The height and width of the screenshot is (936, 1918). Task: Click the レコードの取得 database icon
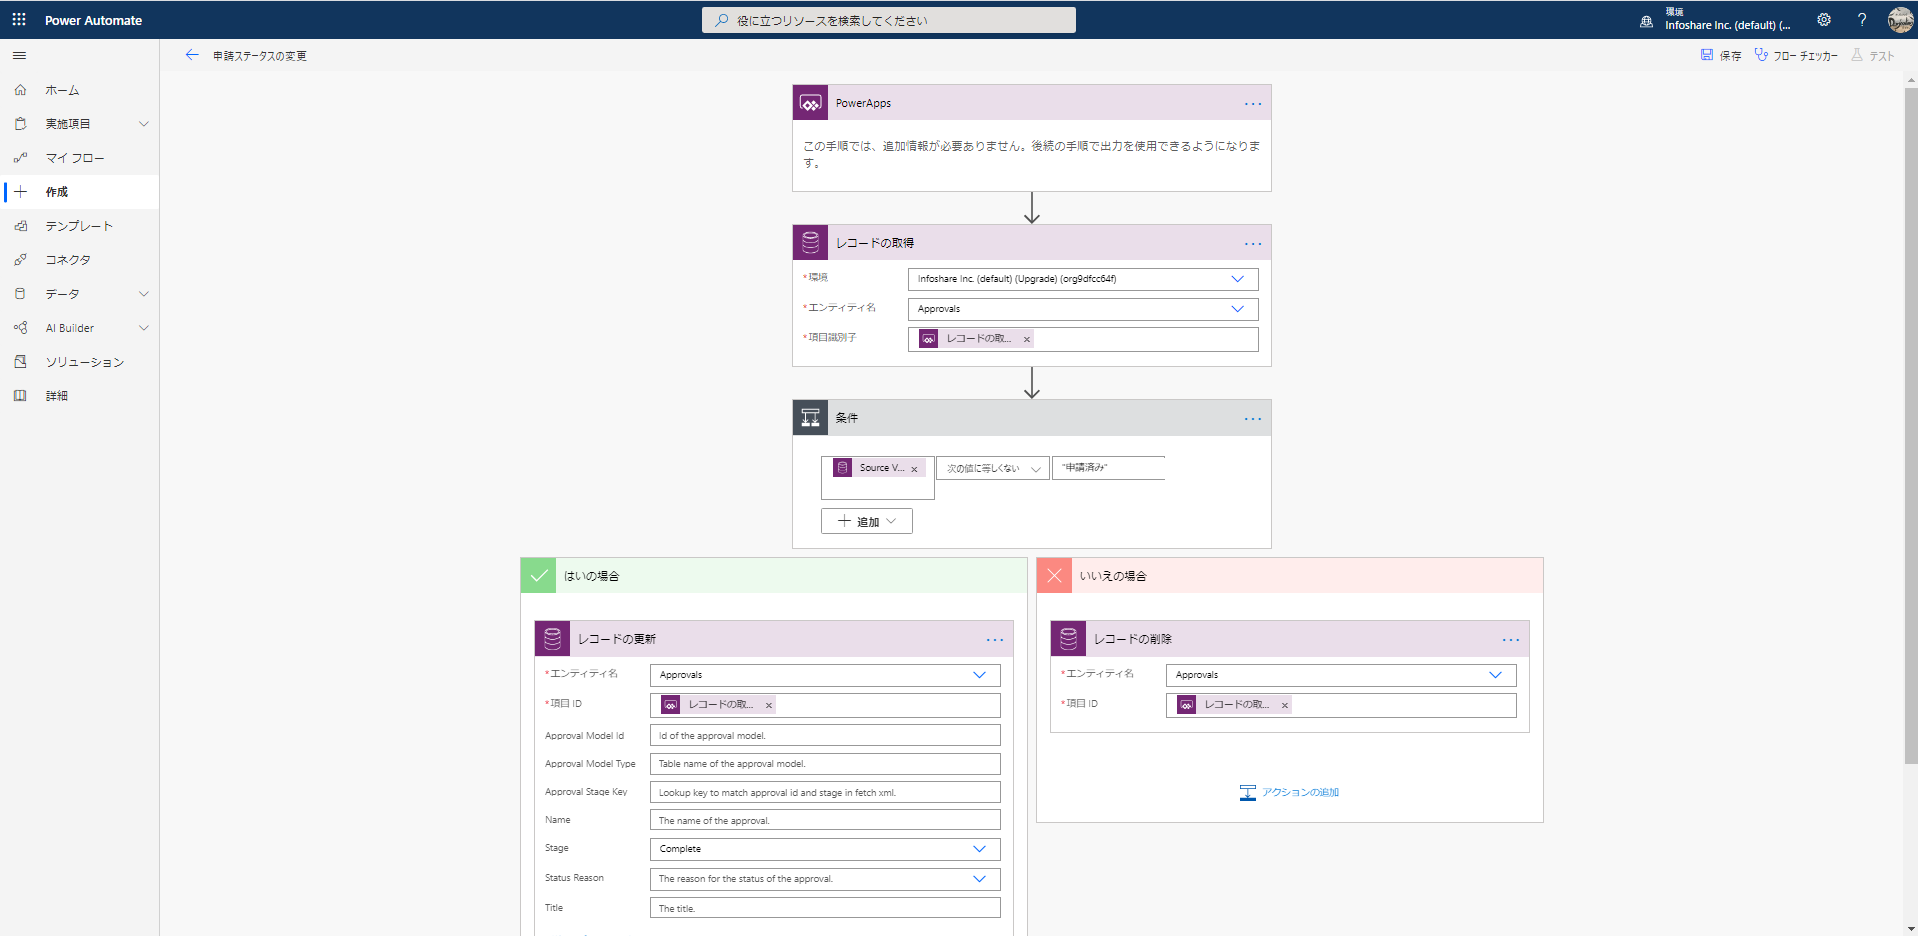[811, 243]
